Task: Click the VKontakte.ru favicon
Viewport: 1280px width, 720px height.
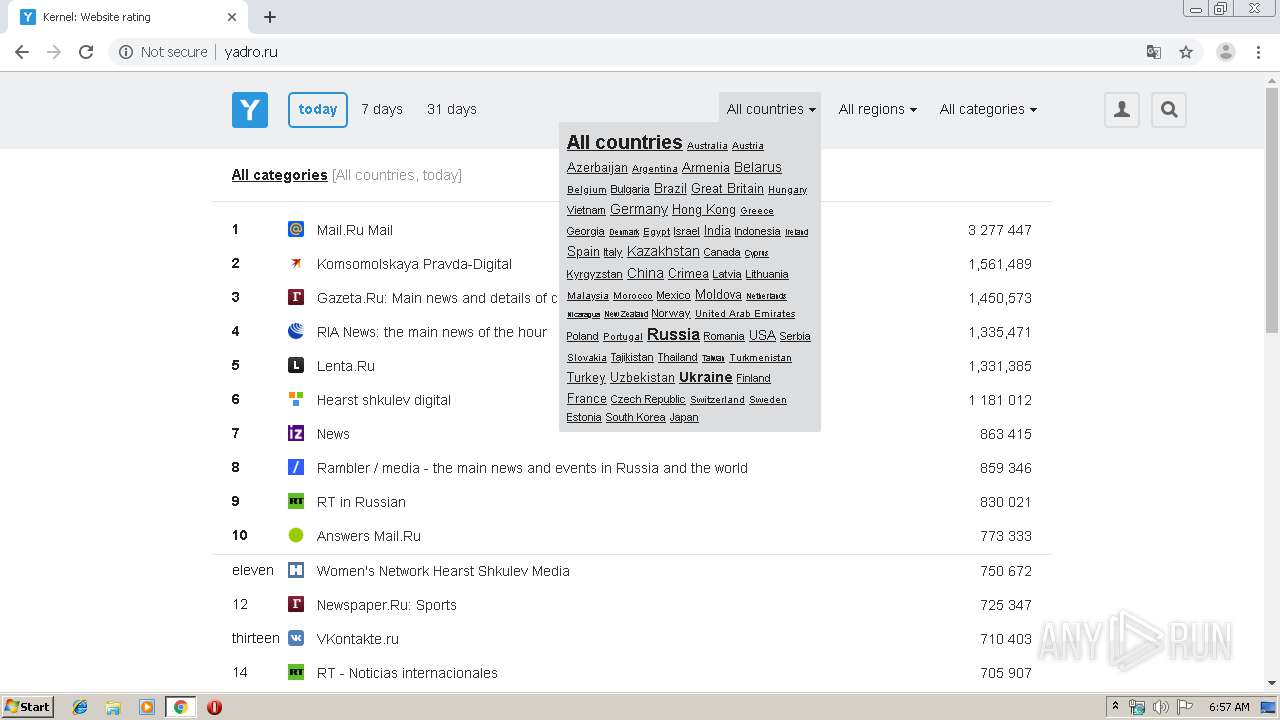Action: point(296,638)
